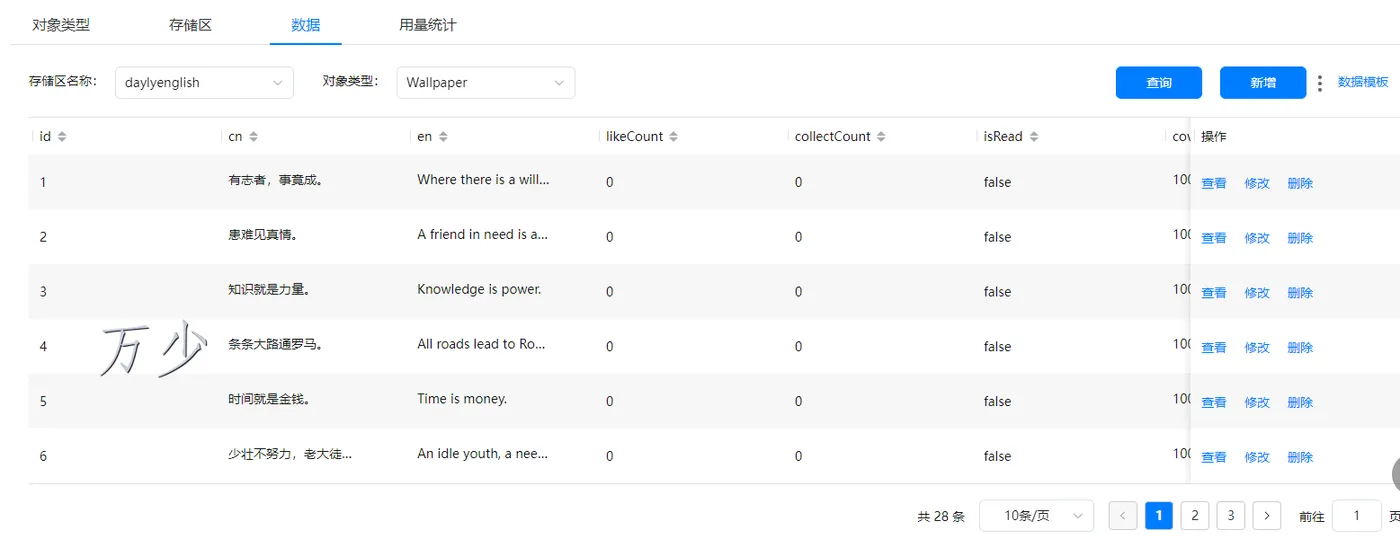Image resolution: width=1400 pixels, height=539 pixels.
Task: Open the three-dot more options menu
Action: tap(1320, 83)
